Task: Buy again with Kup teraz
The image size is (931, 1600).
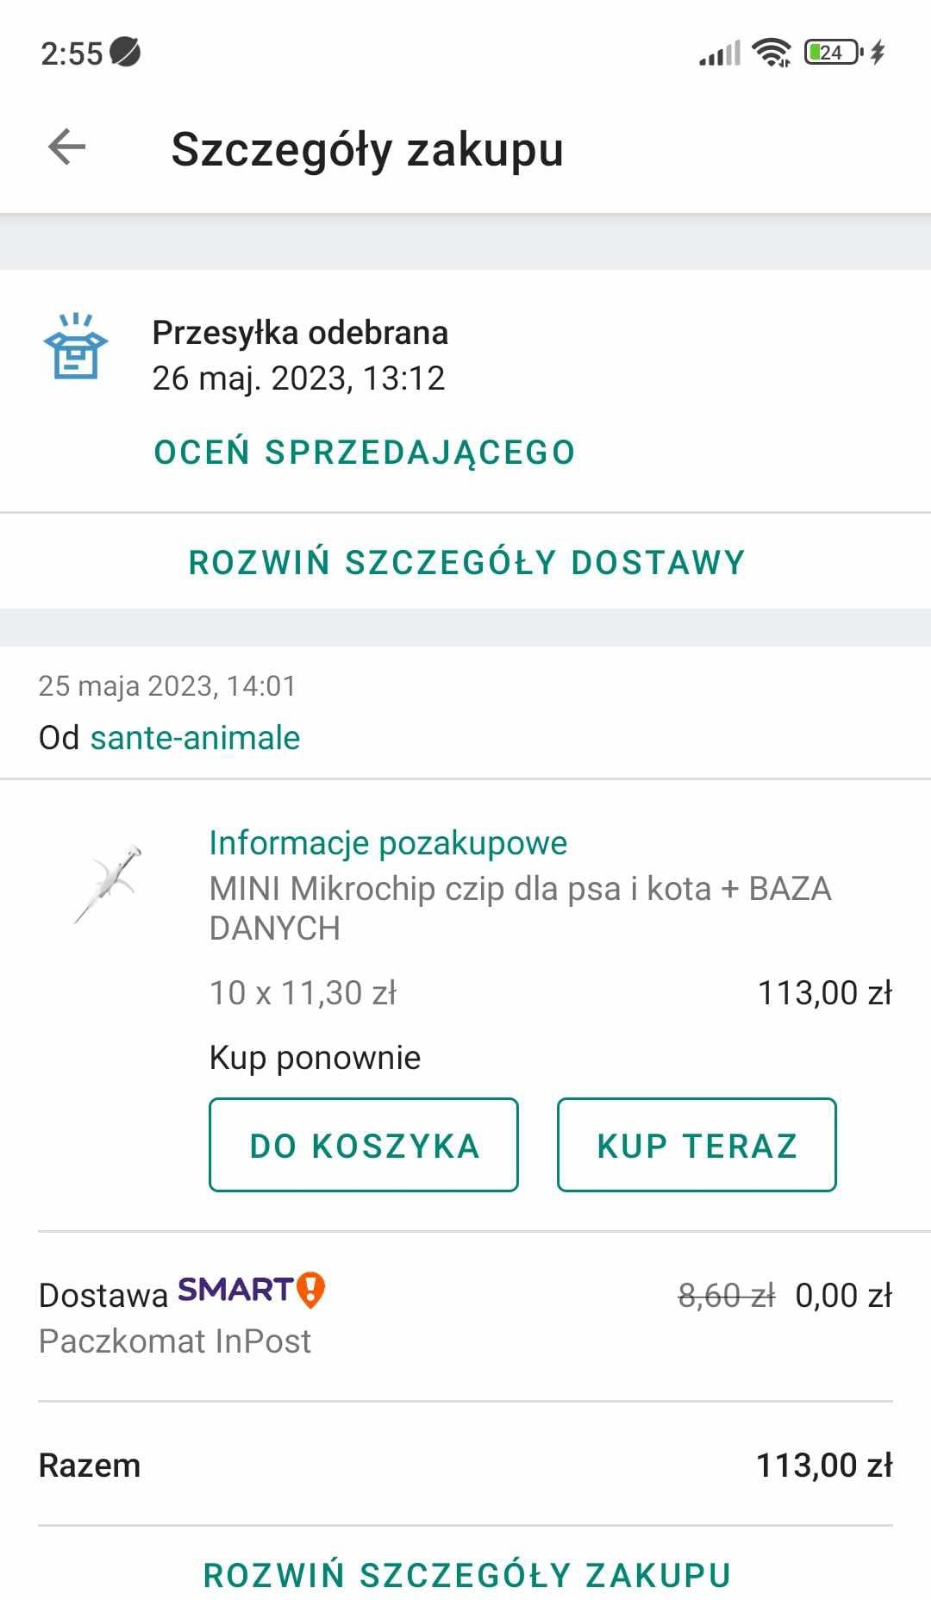Action: [697, 1145]
